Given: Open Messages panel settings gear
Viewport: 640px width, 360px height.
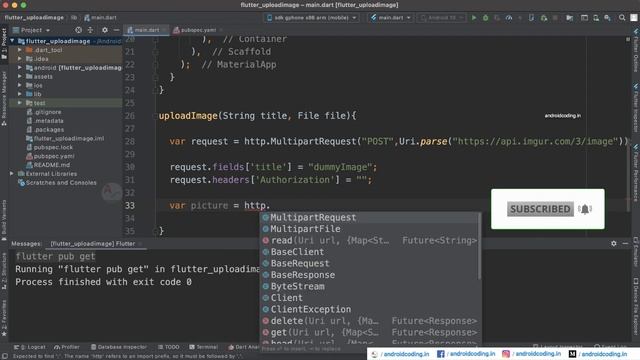Looking at the screenshot, I should [x=613, y=243].
